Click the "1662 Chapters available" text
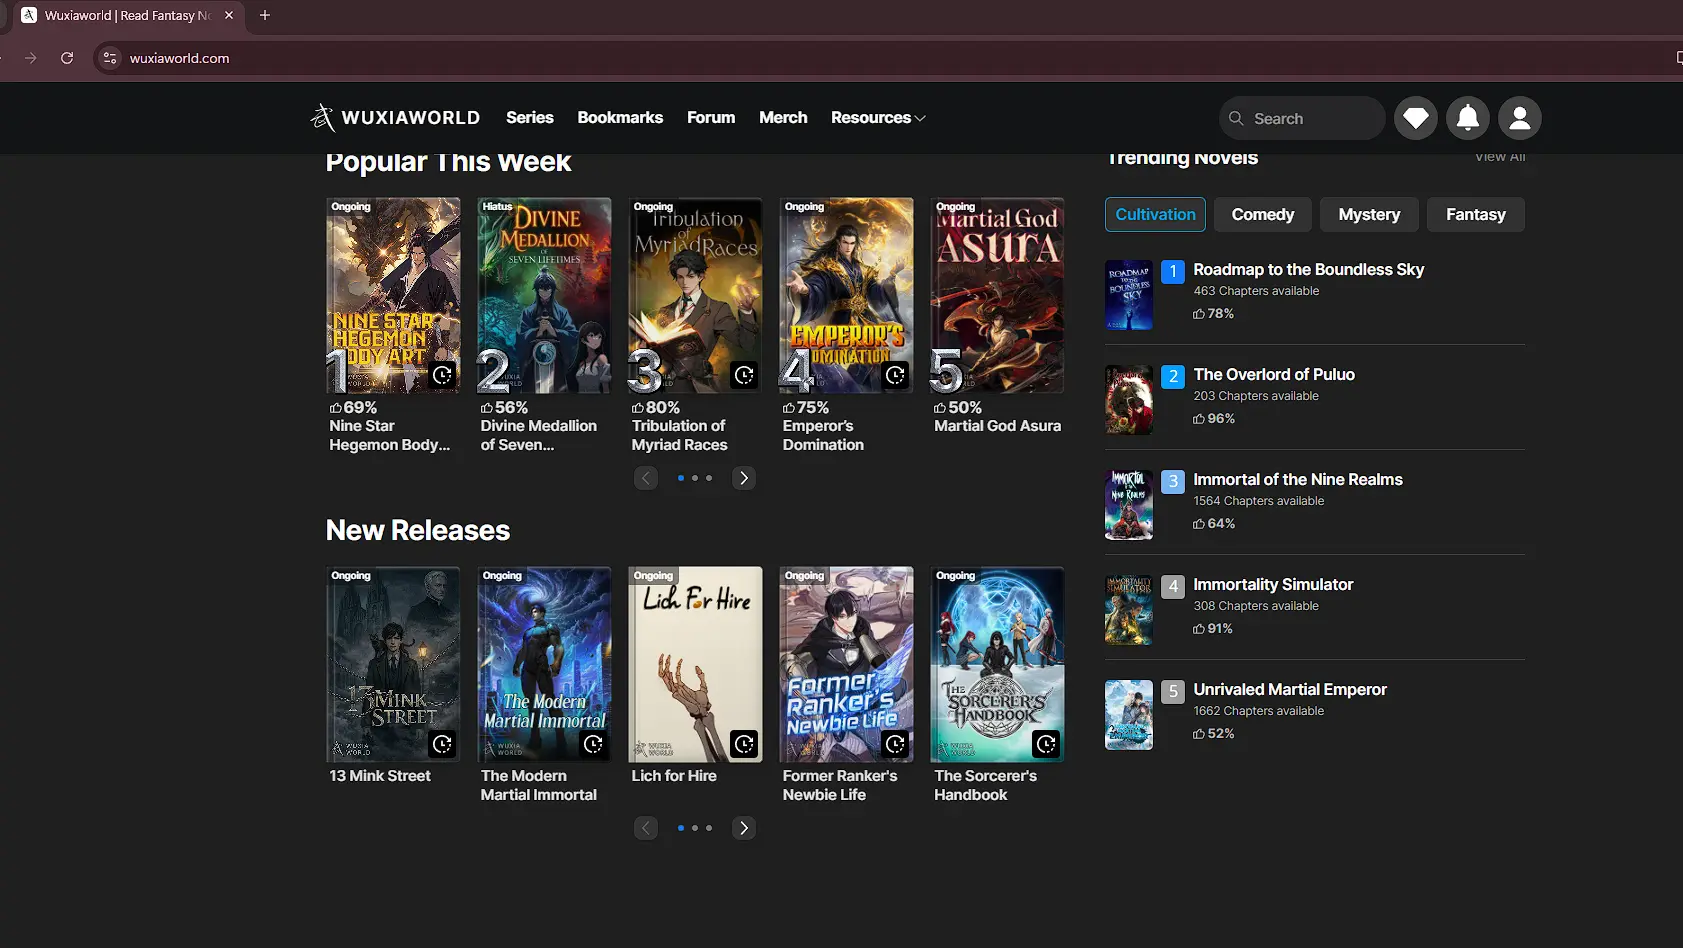Image resolution: width=1683 pixels, height=948 pixels. 1258,711
